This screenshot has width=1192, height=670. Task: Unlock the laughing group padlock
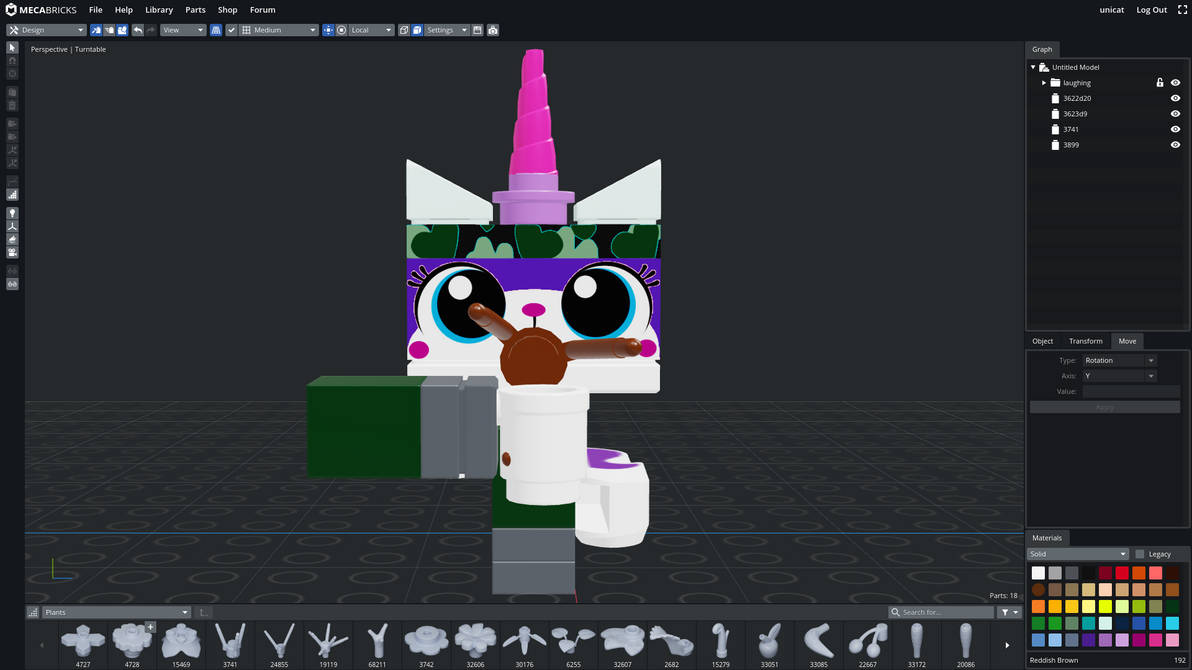[1159, 83]
